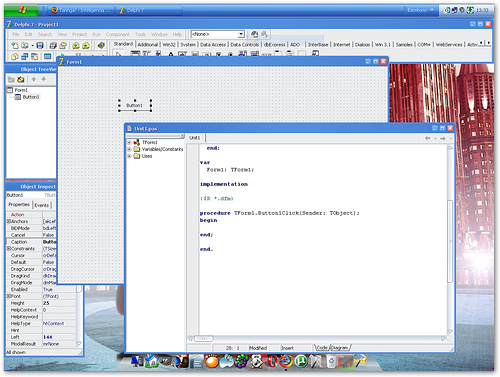
Task: Switch to the Code tab in editor
Action: point(322,348)
